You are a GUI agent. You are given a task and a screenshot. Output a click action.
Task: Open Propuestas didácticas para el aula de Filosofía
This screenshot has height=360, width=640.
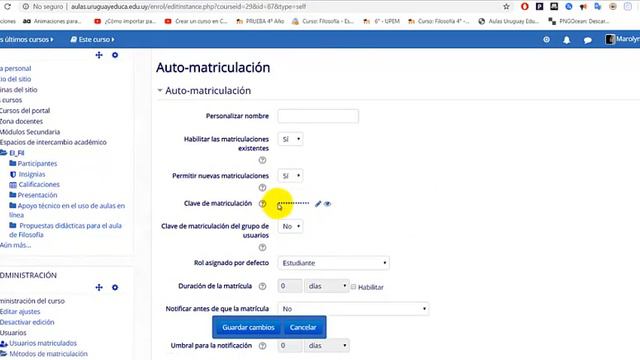point(65,230)
